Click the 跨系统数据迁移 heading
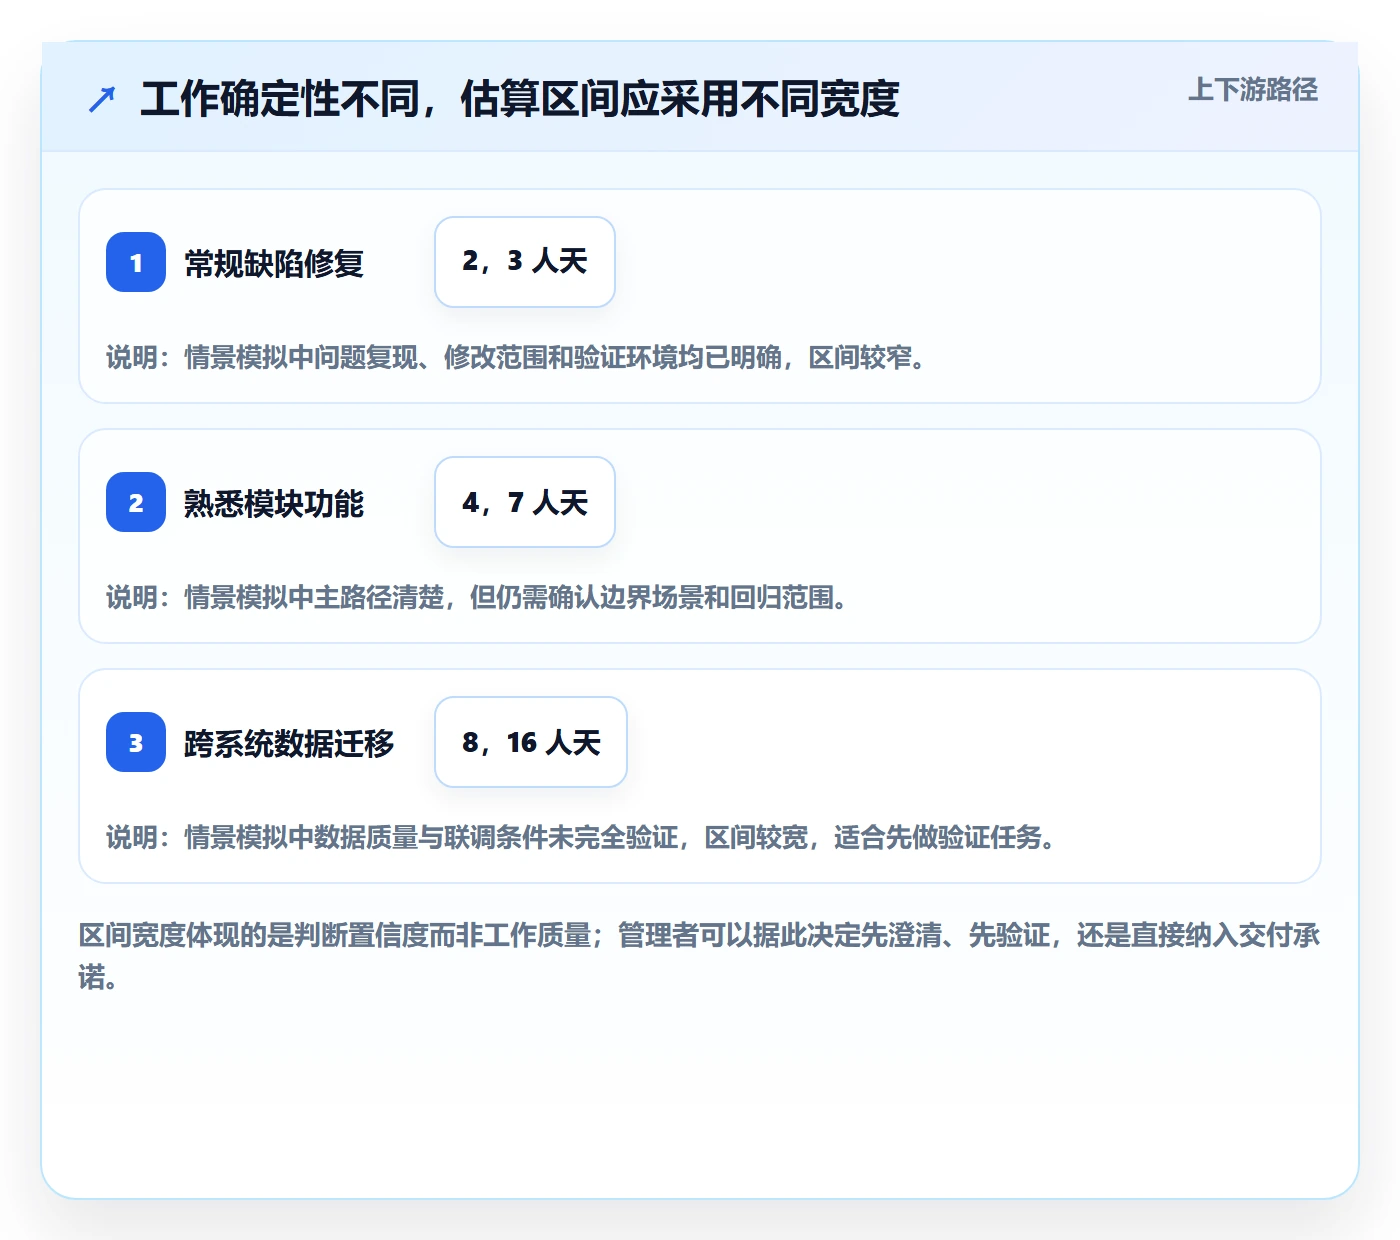 coord(289,743)
